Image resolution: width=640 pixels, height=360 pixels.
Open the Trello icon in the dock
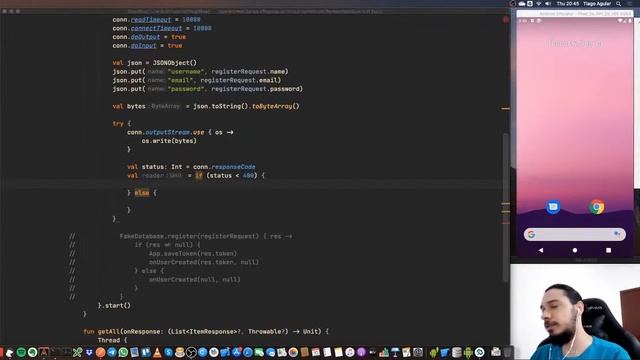146,352
